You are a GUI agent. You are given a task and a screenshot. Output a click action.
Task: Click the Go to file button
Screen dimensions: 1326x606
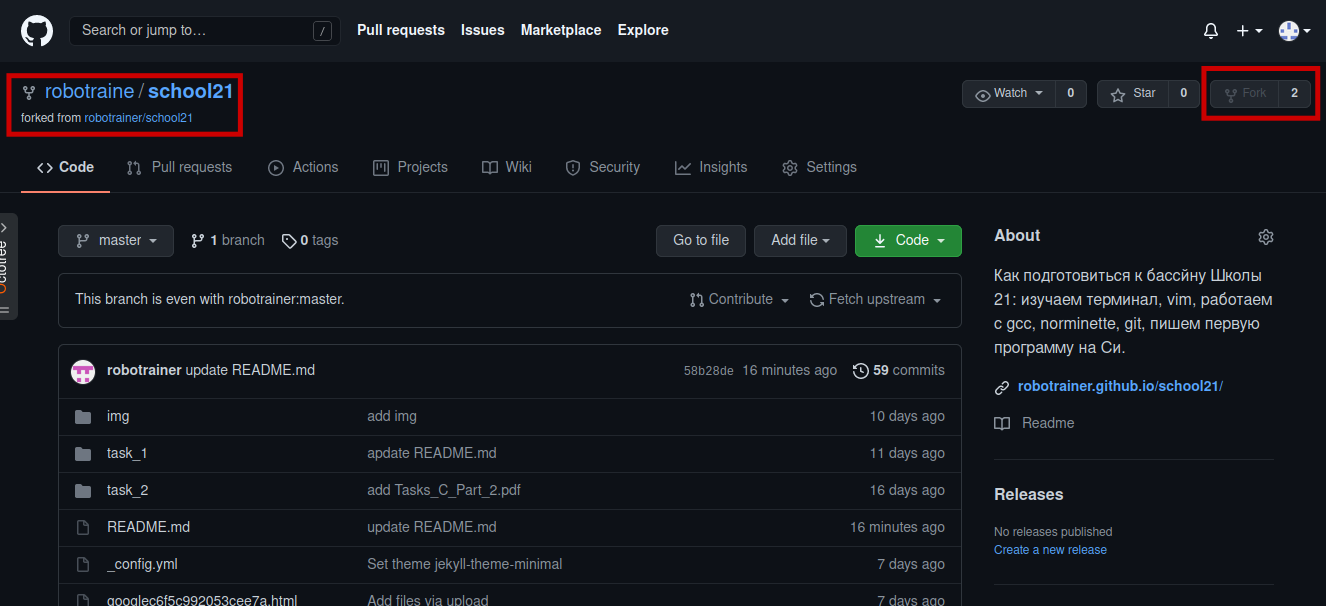pos(701,241)
